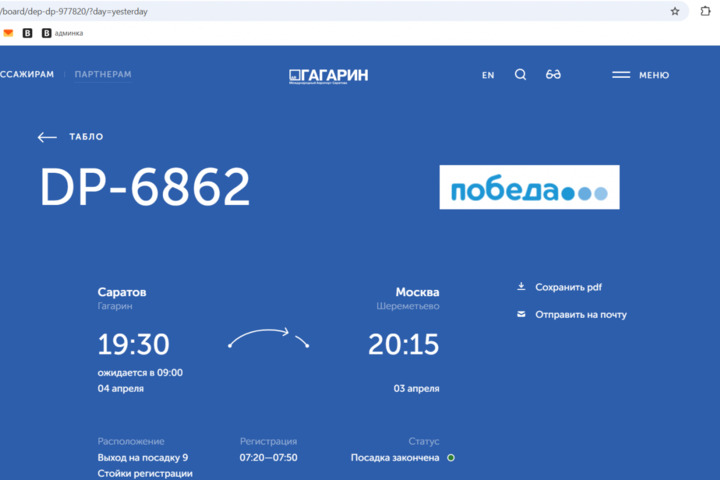Open the browser extensions puzzle icon
This screenshot has height=480, width=720.
pyautogui.click(x=704, y=11)
